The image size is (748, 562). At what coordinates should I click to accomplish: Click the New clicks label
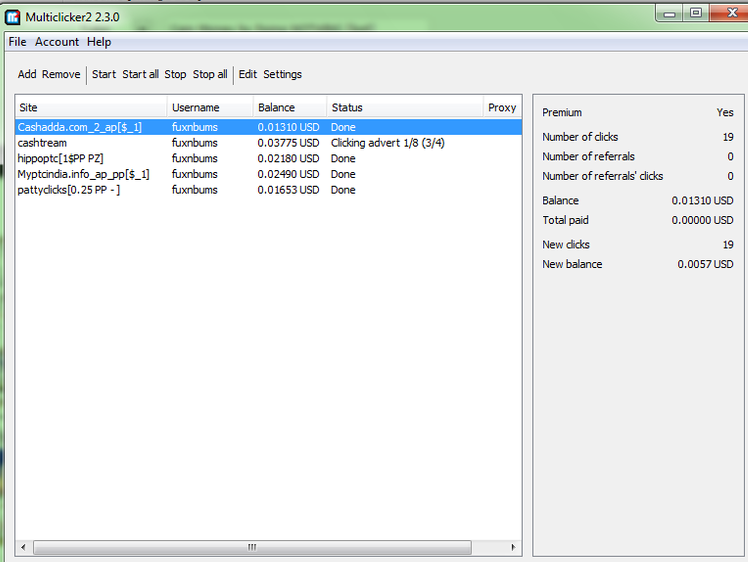(x=566, y=245)
